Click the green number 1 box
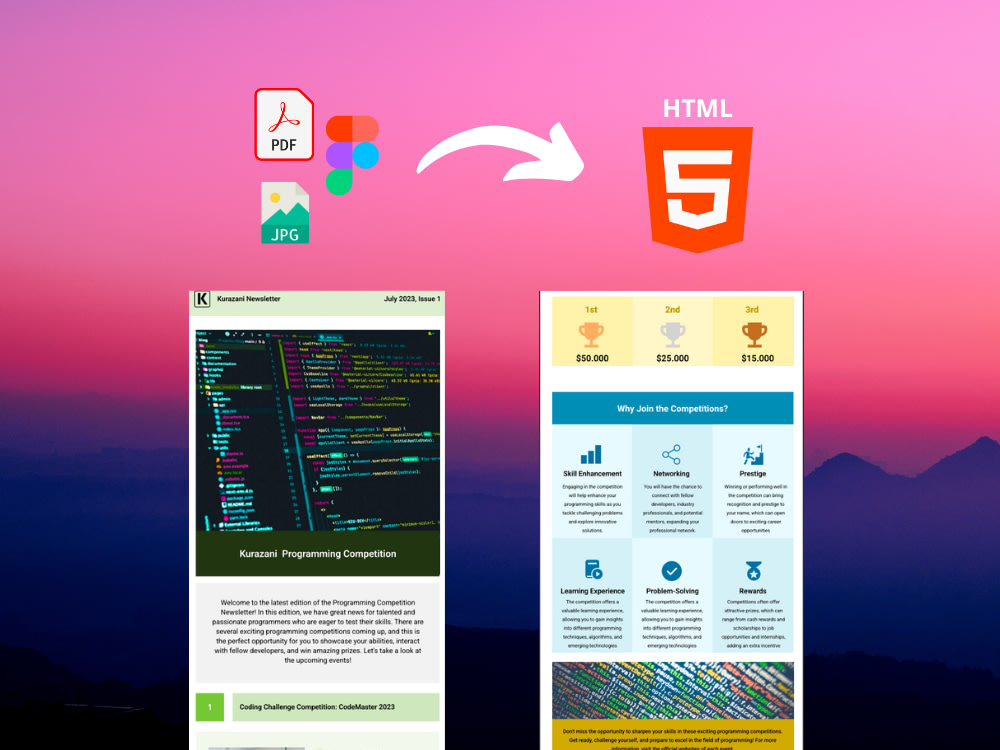1000x750 pixels. [x=210, y=707]
